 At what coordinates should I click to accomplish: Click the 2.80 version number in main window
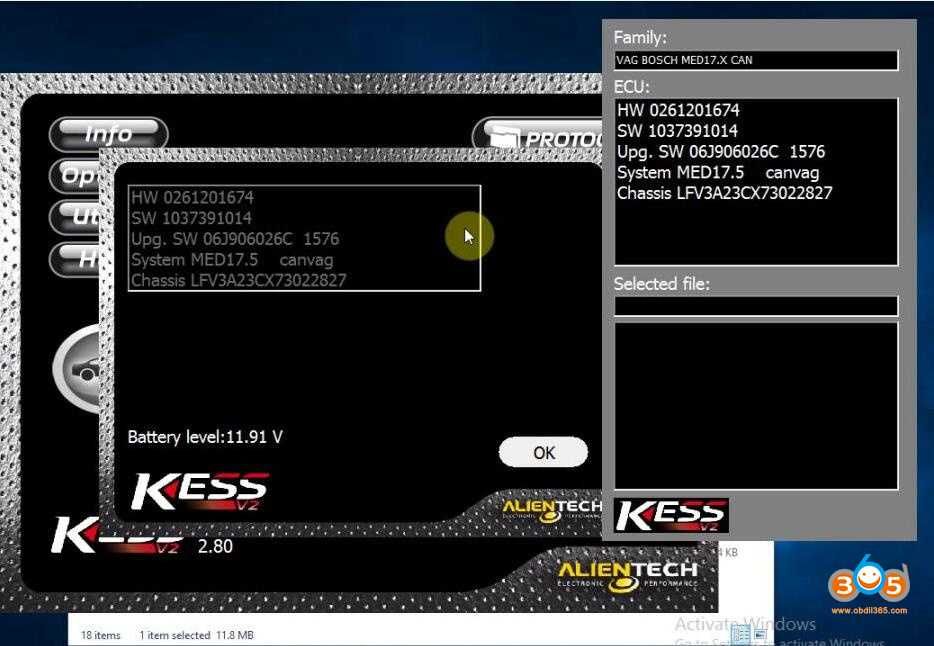pos(215,546)
